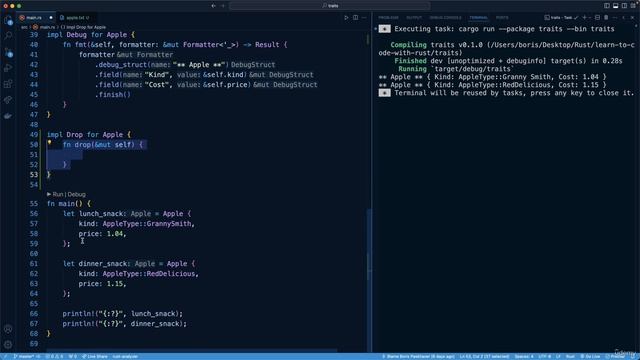This screenshot has width=640, height=360.
Task: Open the Ports panel tab
Action: pos(502,18)
